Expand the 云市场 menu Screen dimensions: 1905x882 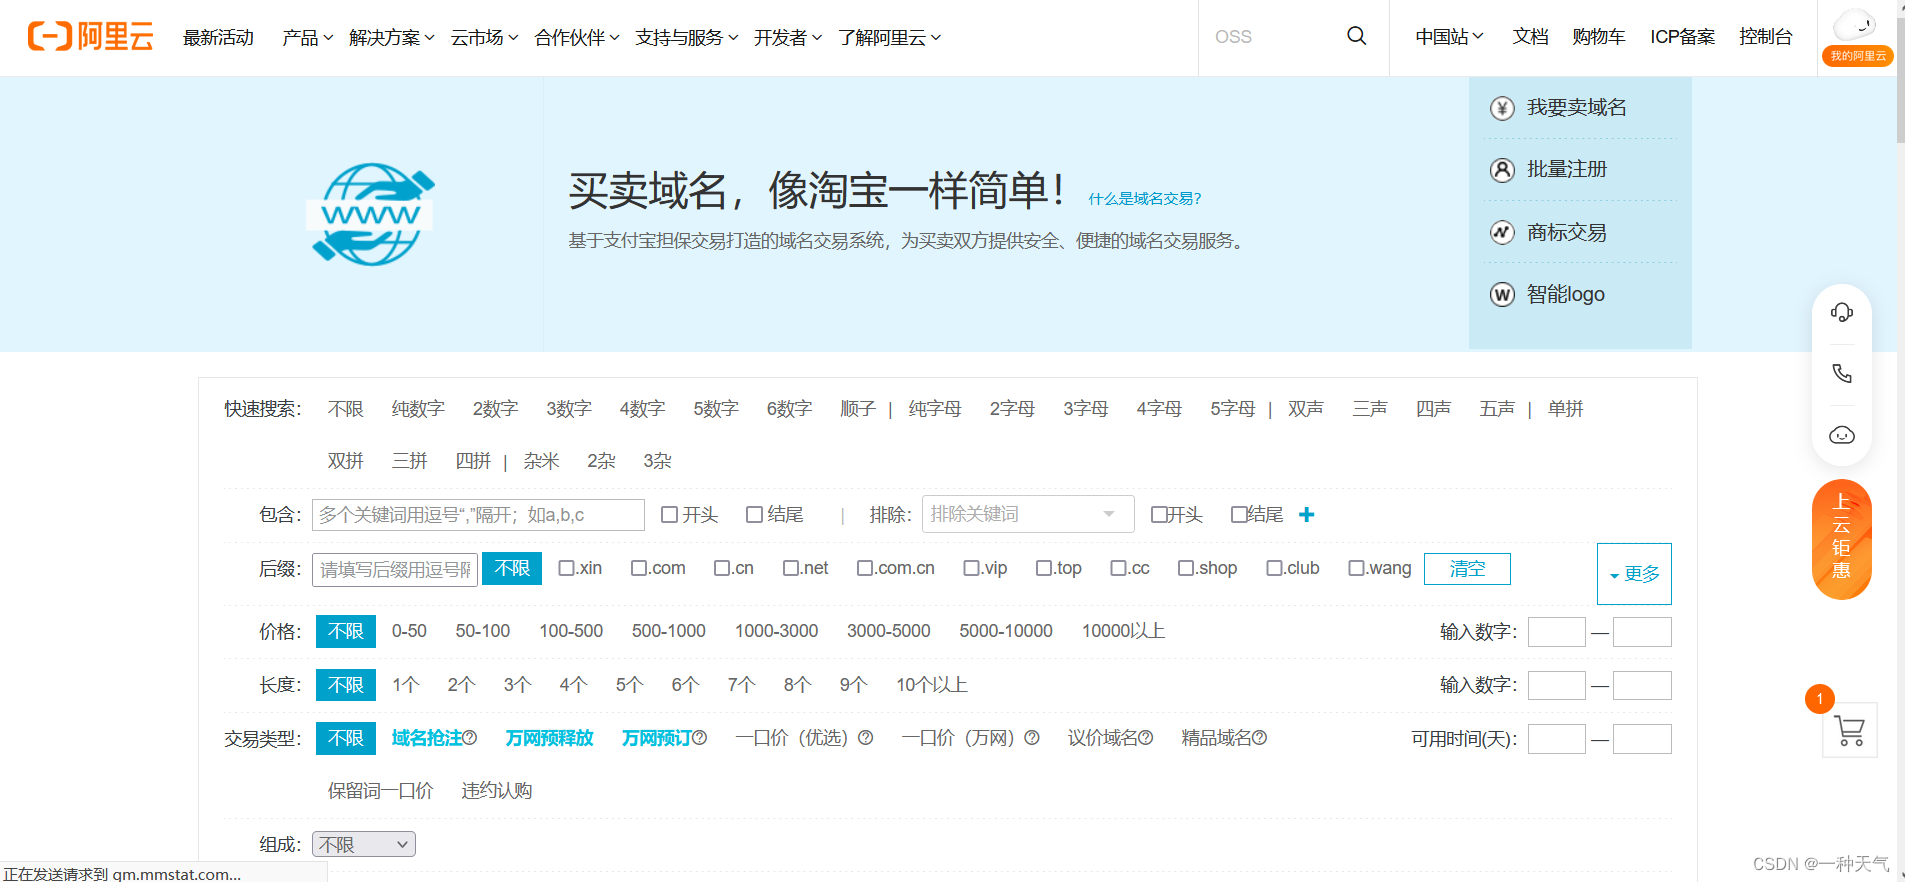pyautogui.click(x=484, y=37)
